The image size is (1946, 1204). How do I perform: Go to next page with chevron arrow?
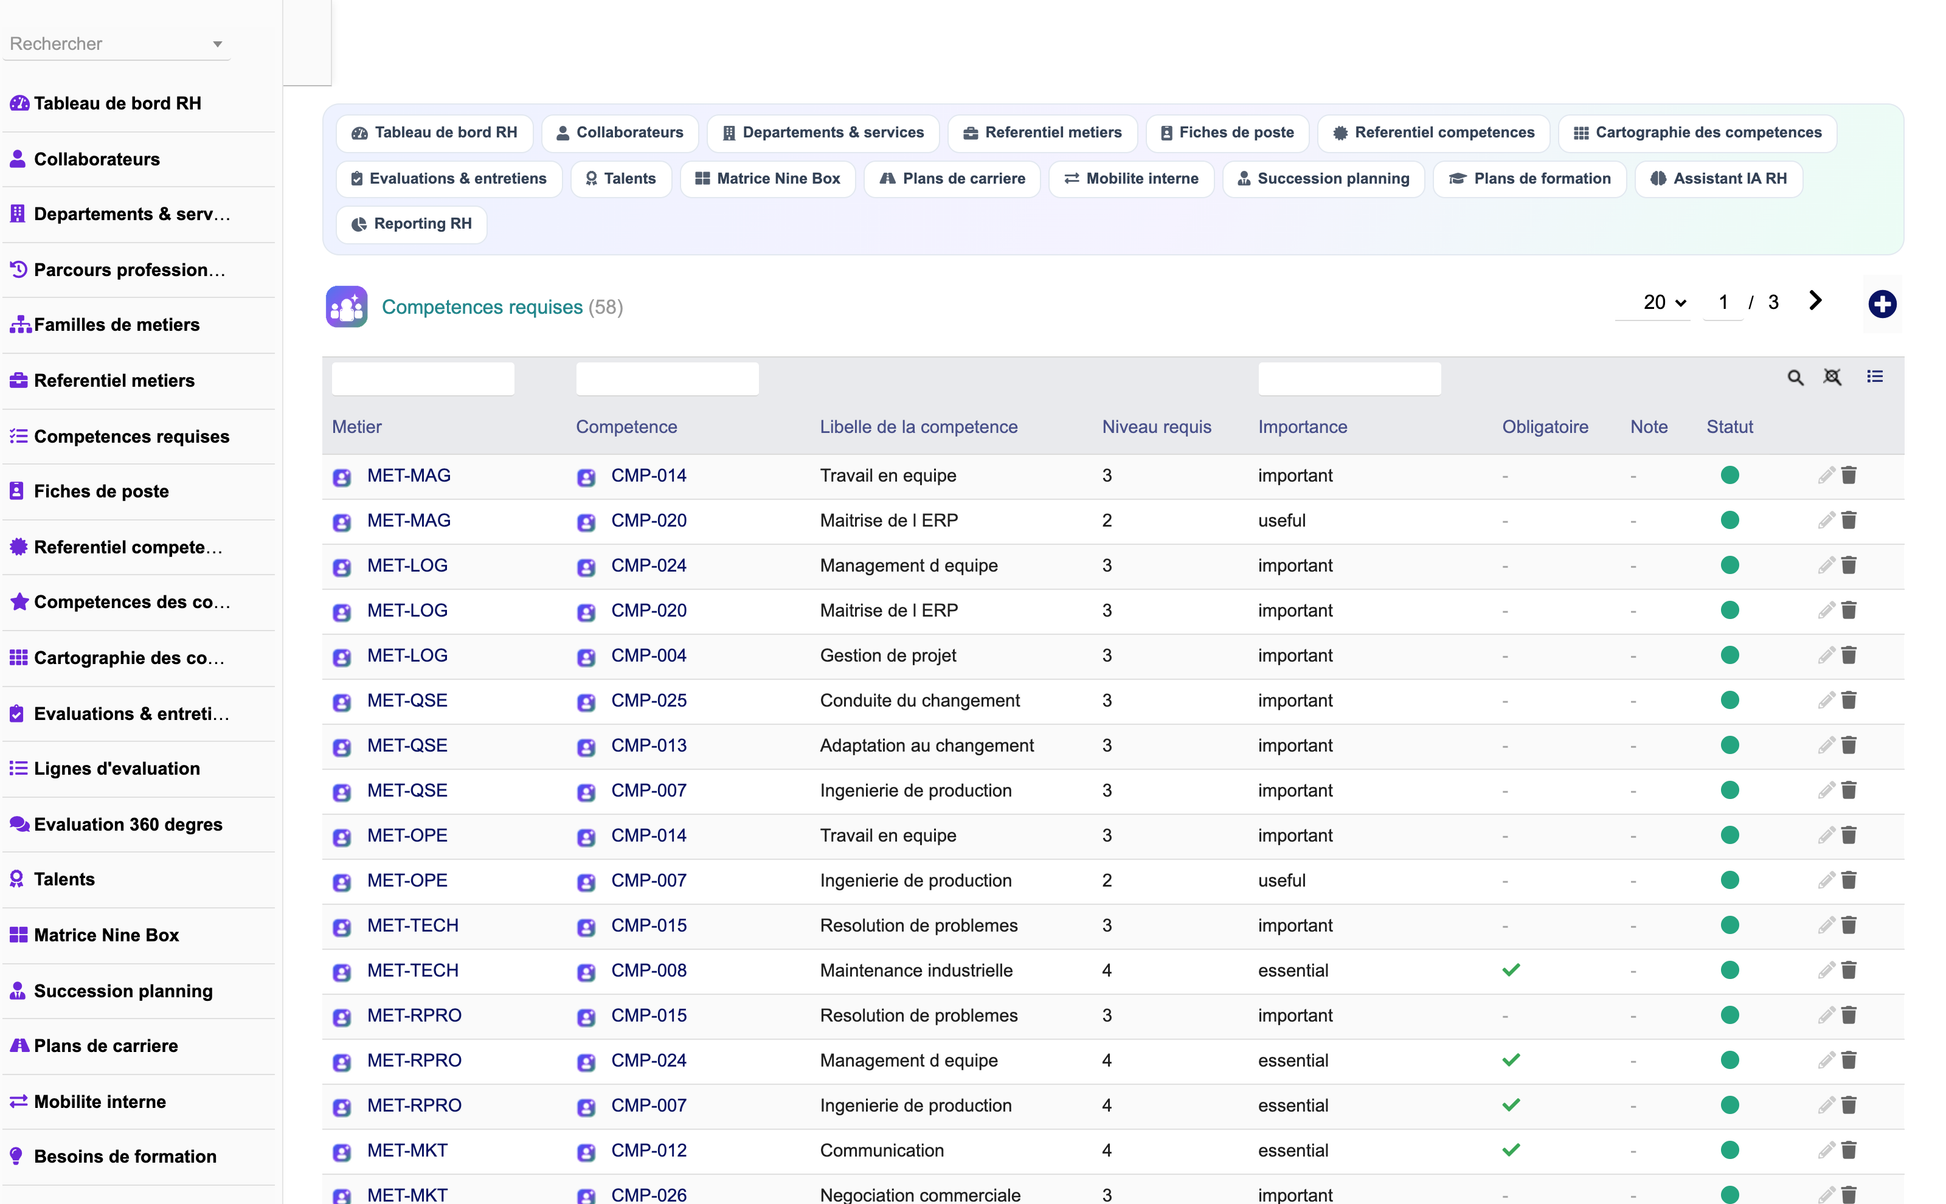click(1815, 301)
